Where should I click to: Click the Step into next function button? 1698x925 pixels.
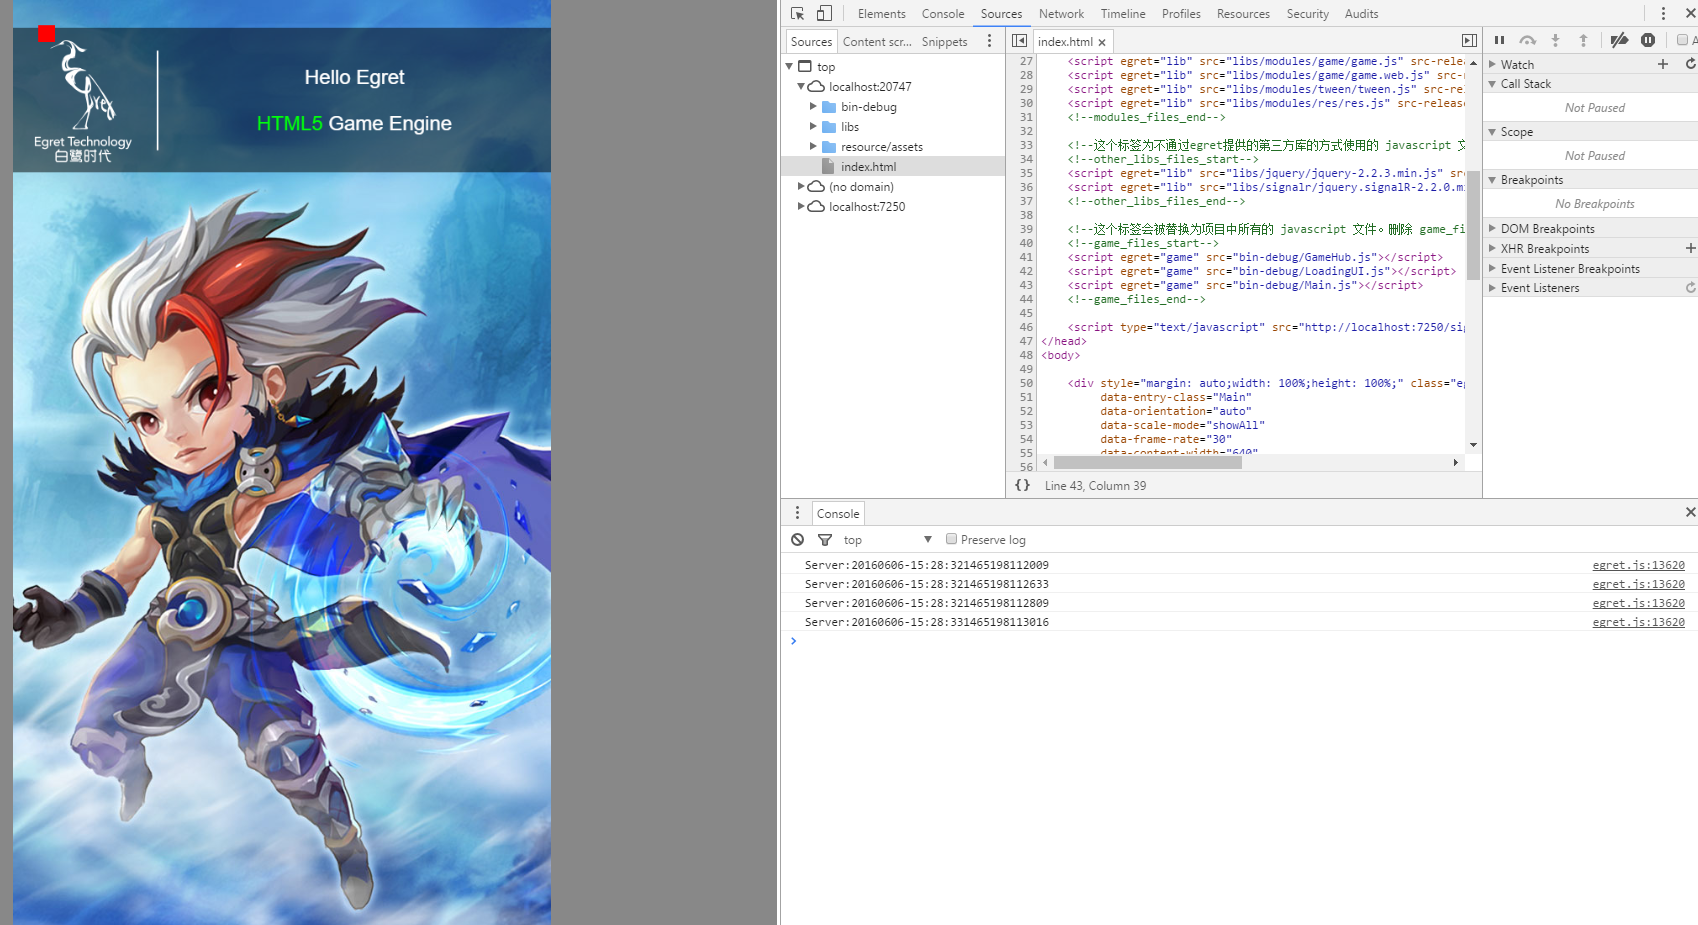(1555, 40)
